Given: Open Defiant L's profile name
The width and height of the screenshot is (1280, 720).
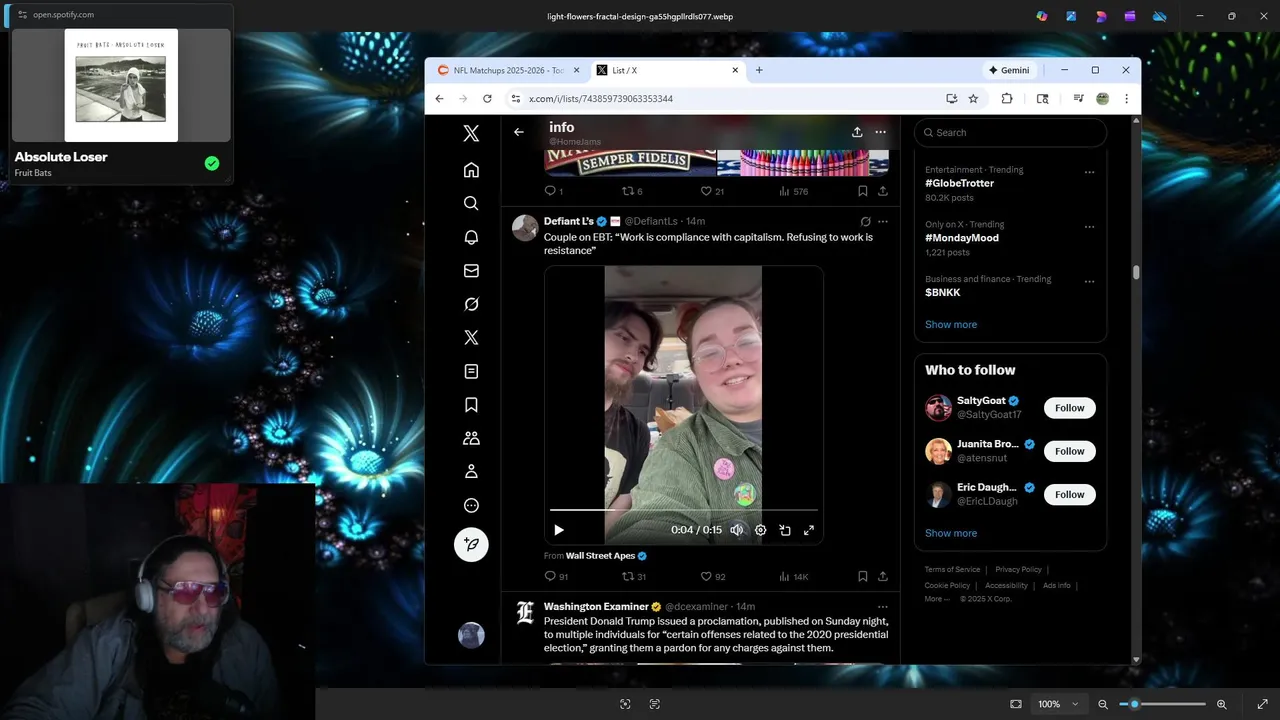Looking at the screenshot, I should (569, 221).
